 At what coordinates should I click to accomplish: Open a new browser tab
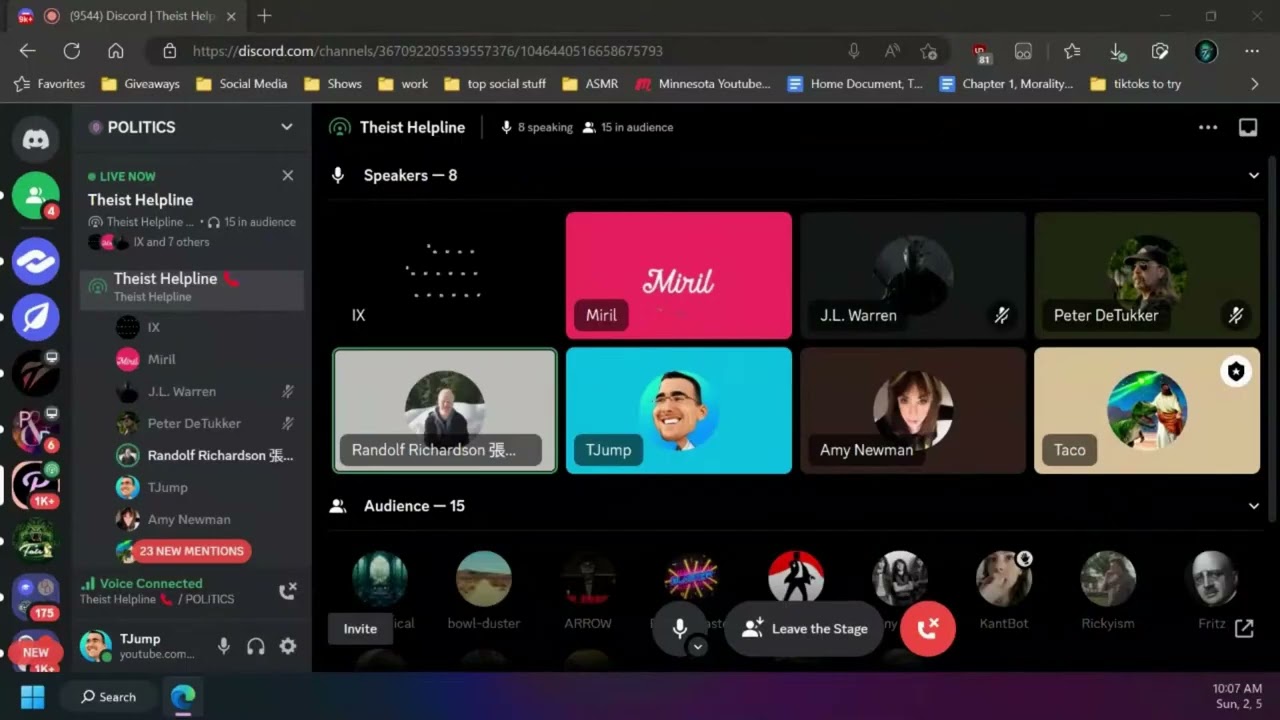264,16
